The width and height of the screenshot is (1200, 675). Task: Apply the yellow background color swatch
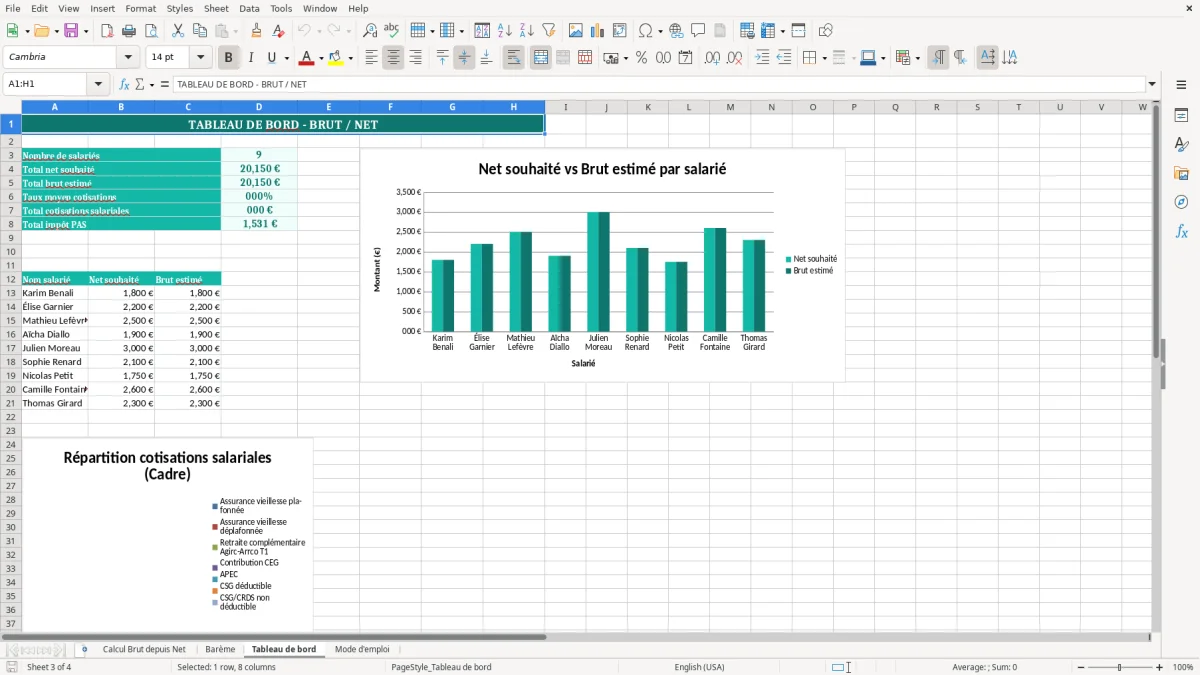336,58
